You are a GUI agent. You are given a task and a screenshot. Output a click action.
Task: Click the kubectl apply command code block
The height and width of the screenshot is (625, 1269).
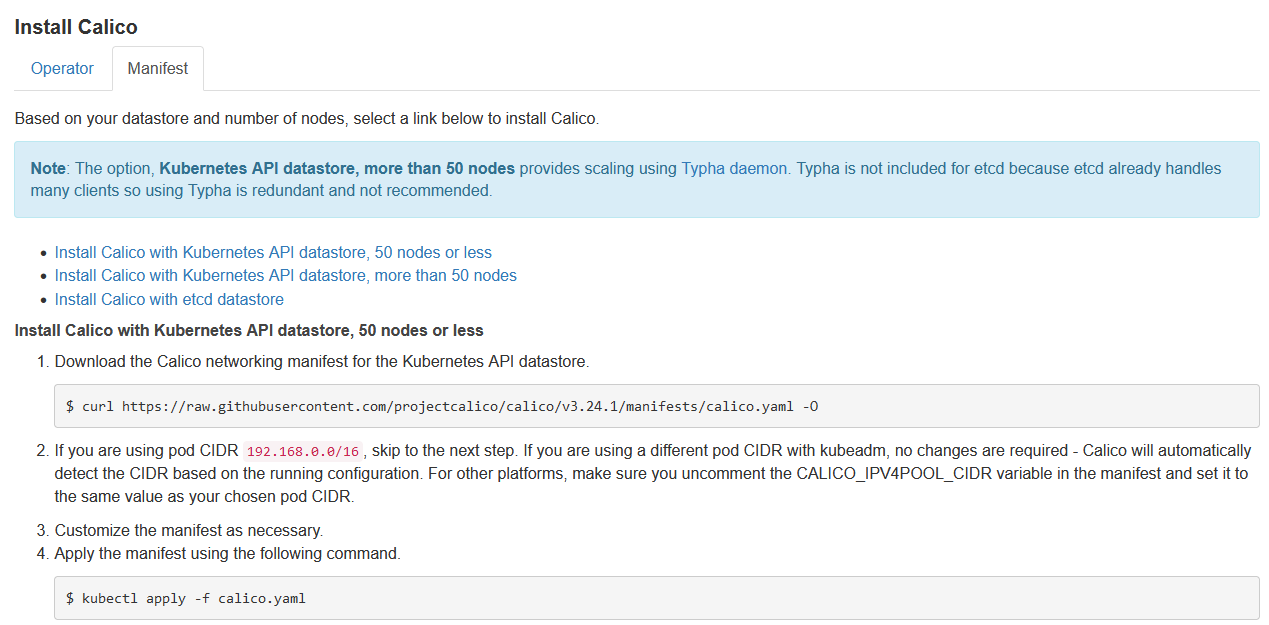[656, 598]
